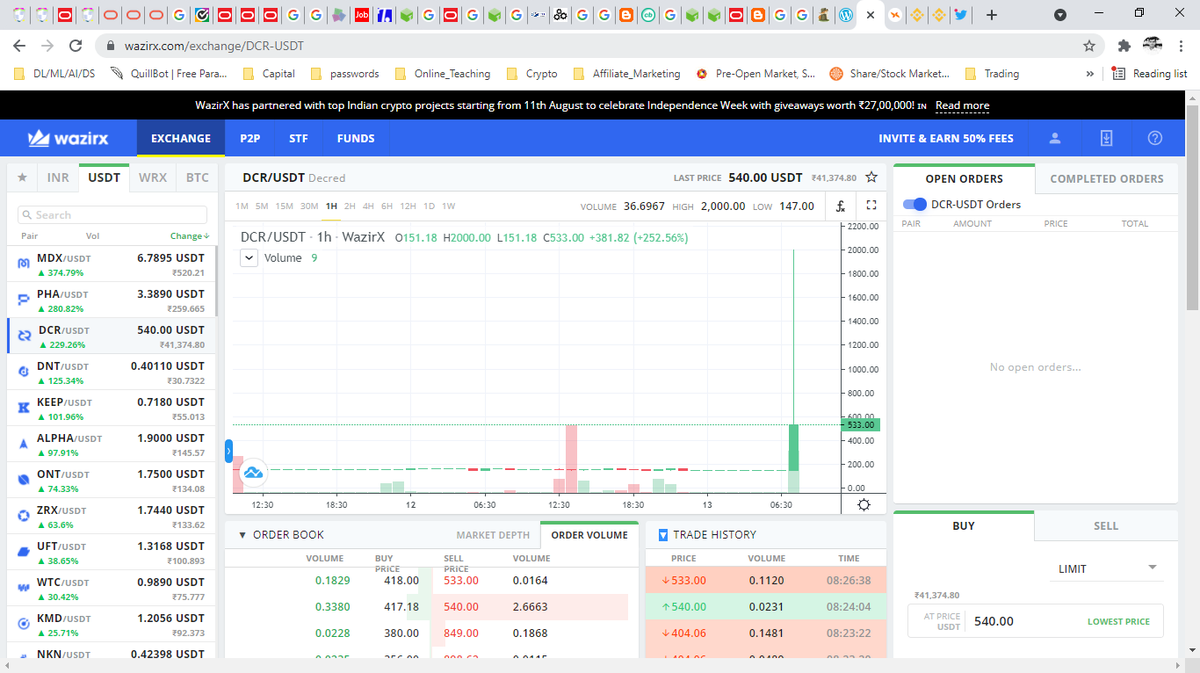Open a new browser tab with plus
1200x673 pixels.
991,15
